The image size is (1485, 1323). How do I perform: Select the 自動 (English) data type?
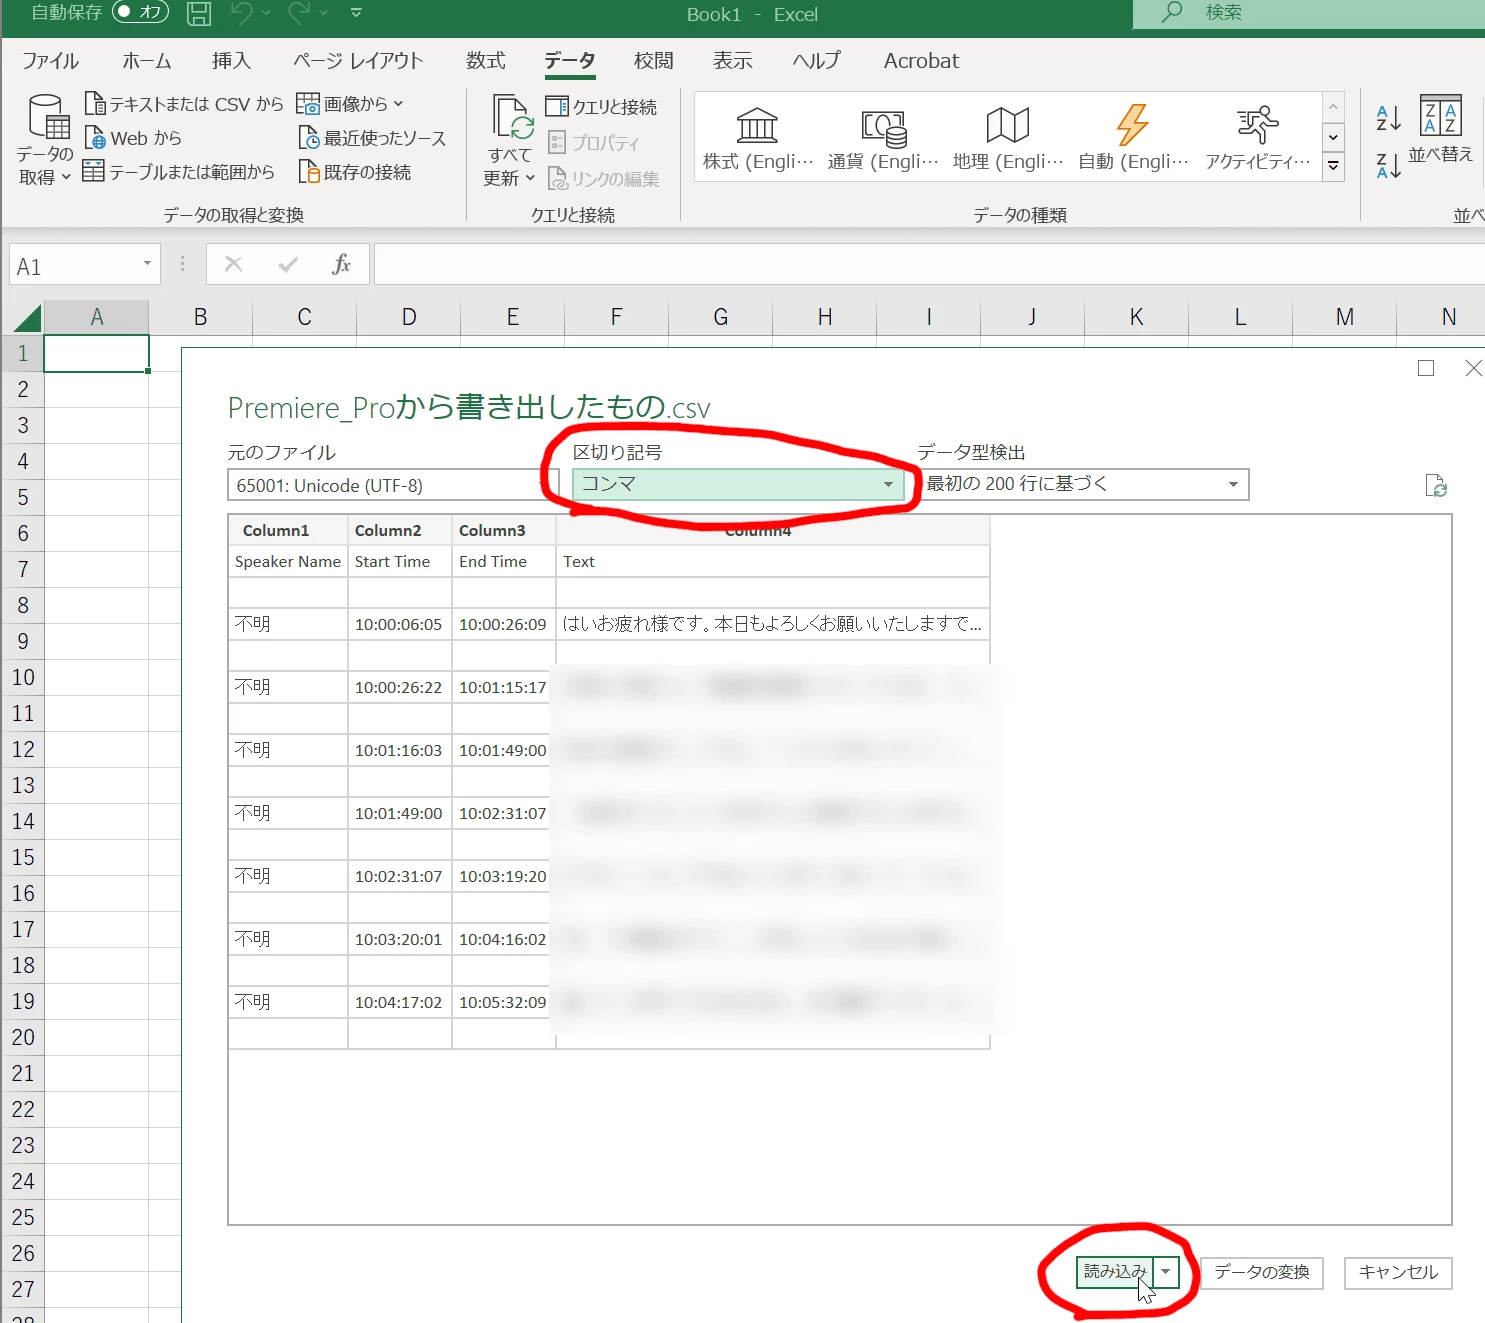[x=1133, y=139]
